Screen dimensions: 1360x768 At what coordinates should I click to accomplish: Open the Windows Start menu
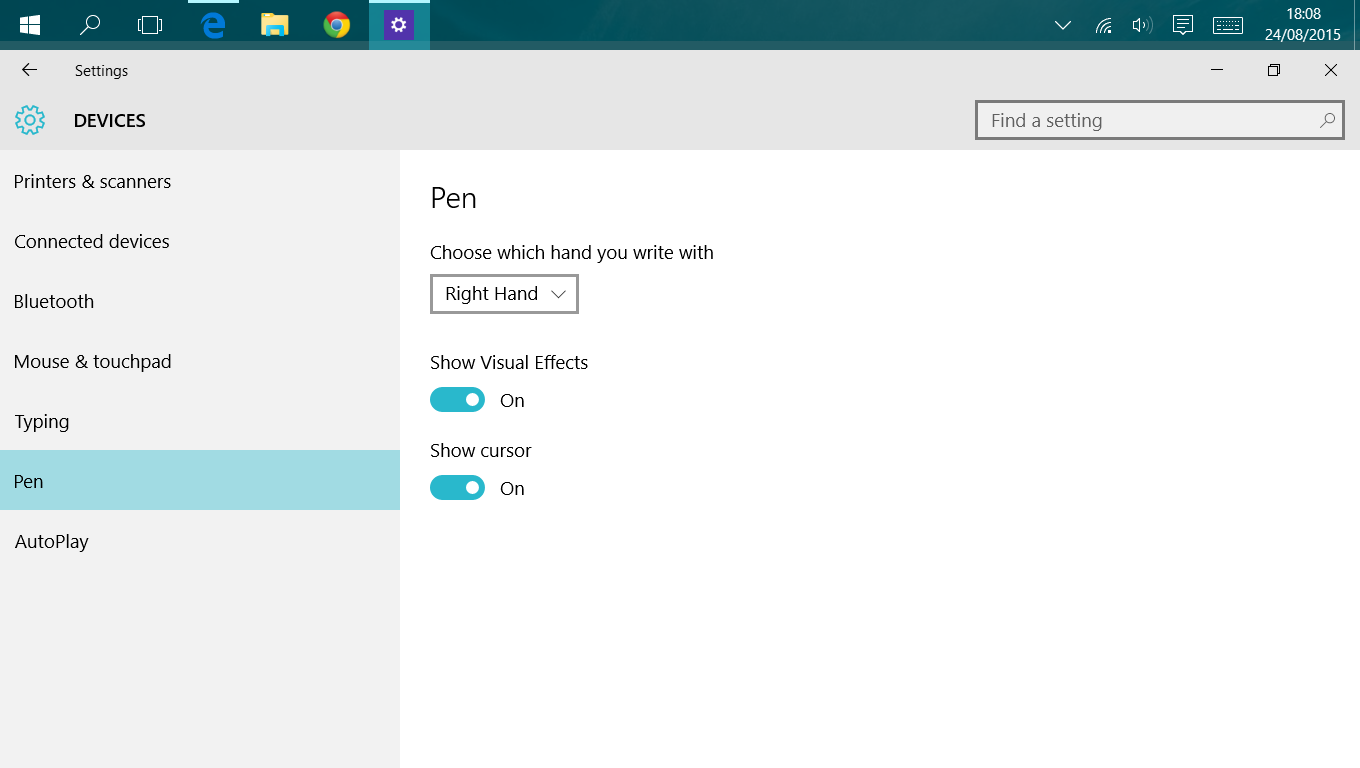click(29, 25)
